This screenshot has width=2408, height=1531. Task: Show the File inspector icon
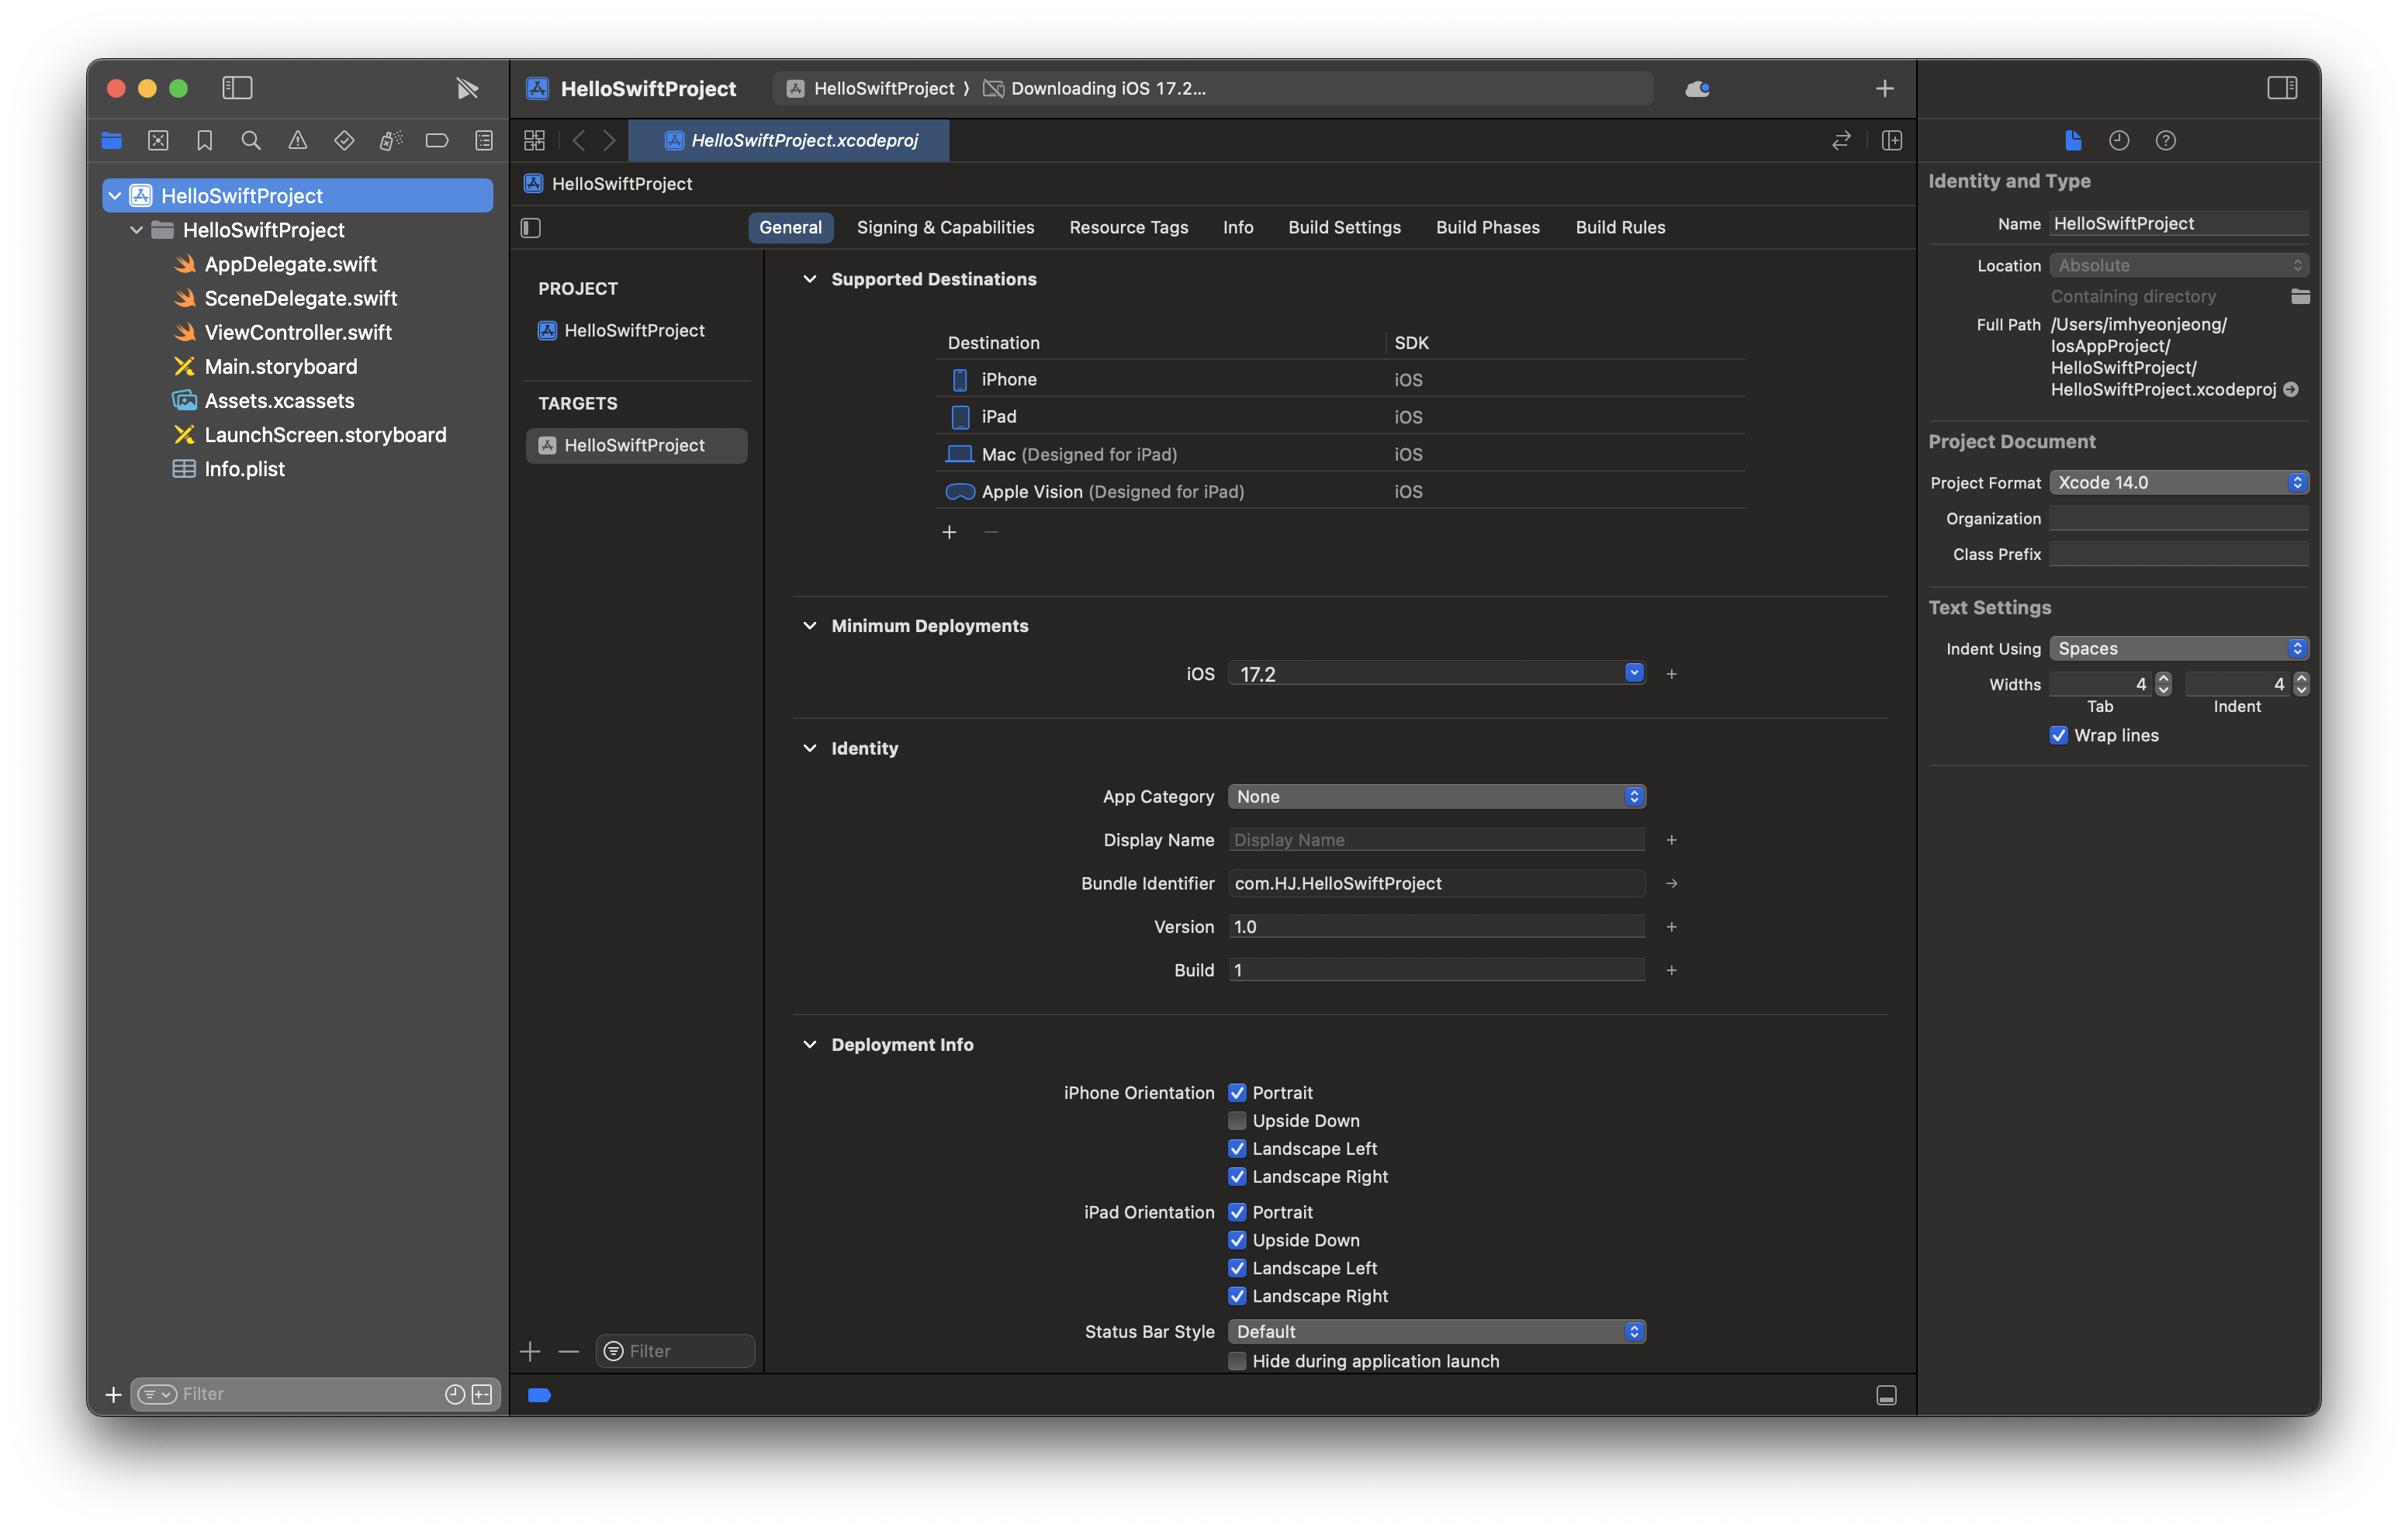click(2073, 141)
